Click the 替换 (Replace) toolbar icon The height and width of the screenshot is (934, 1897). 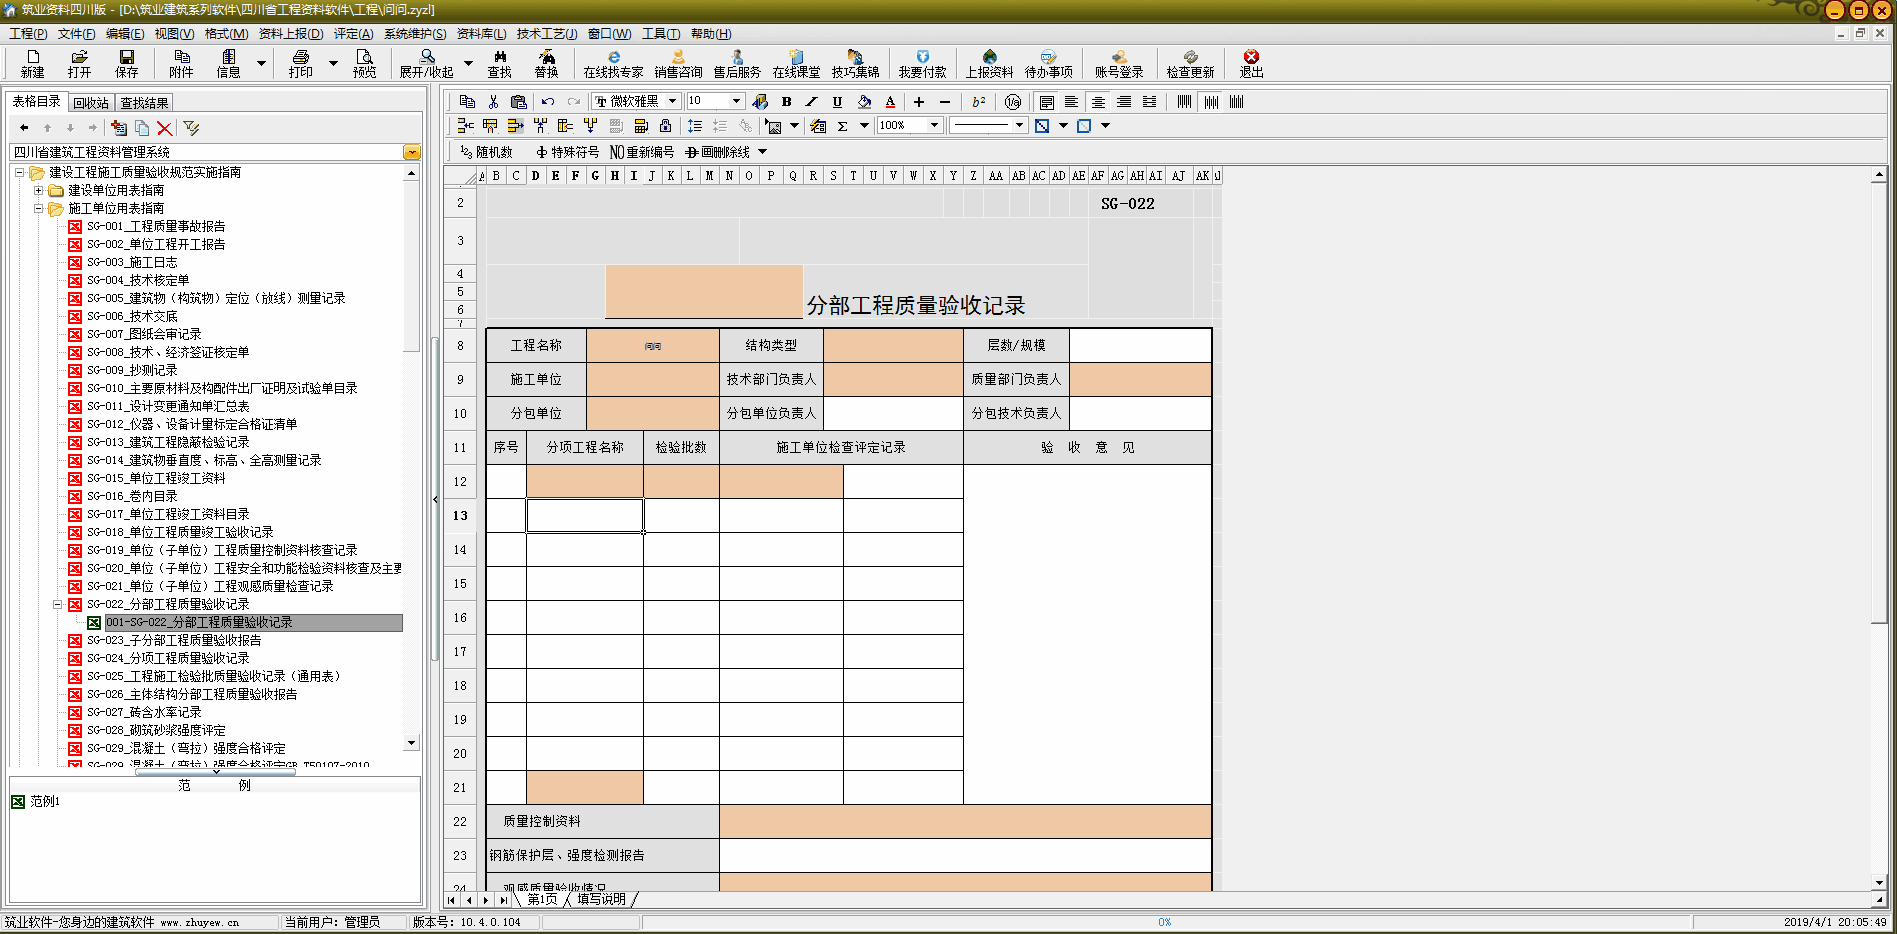546,63
